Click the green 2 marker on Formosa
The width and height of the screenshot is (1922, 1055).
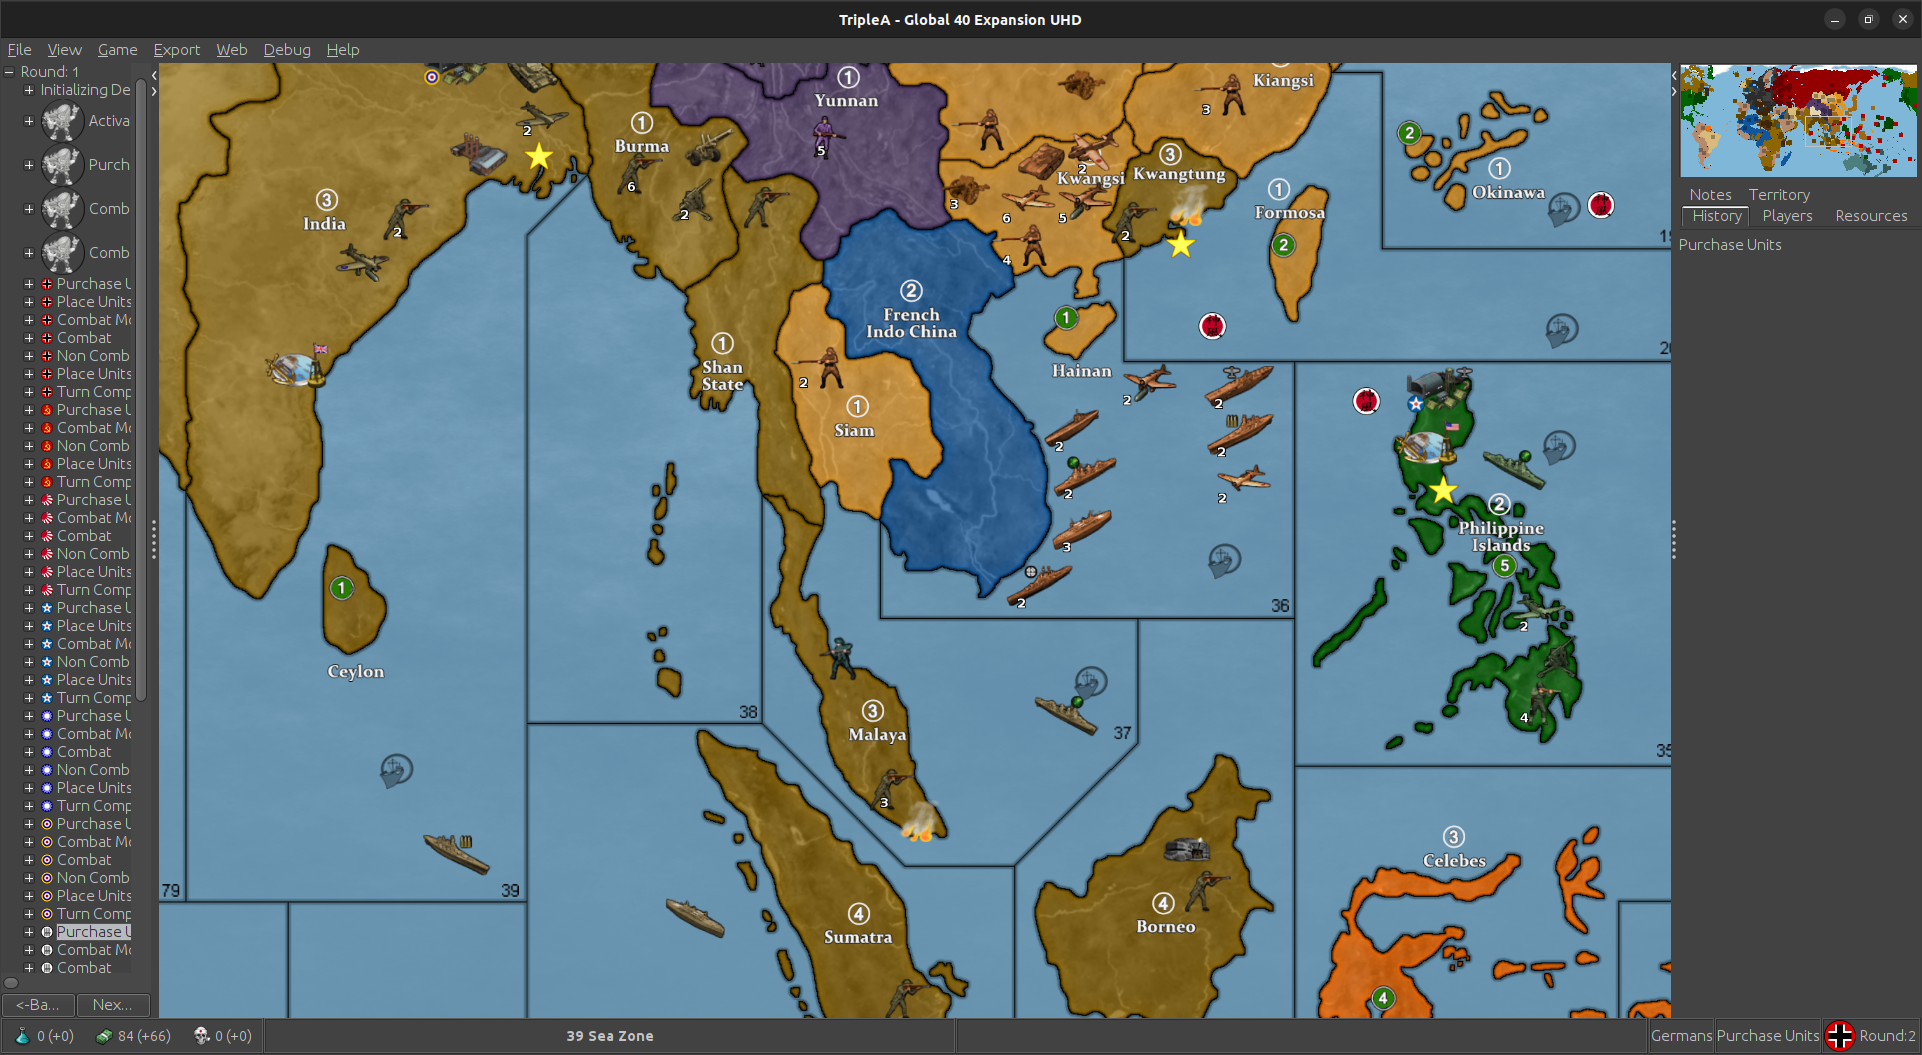(1283, 245)
